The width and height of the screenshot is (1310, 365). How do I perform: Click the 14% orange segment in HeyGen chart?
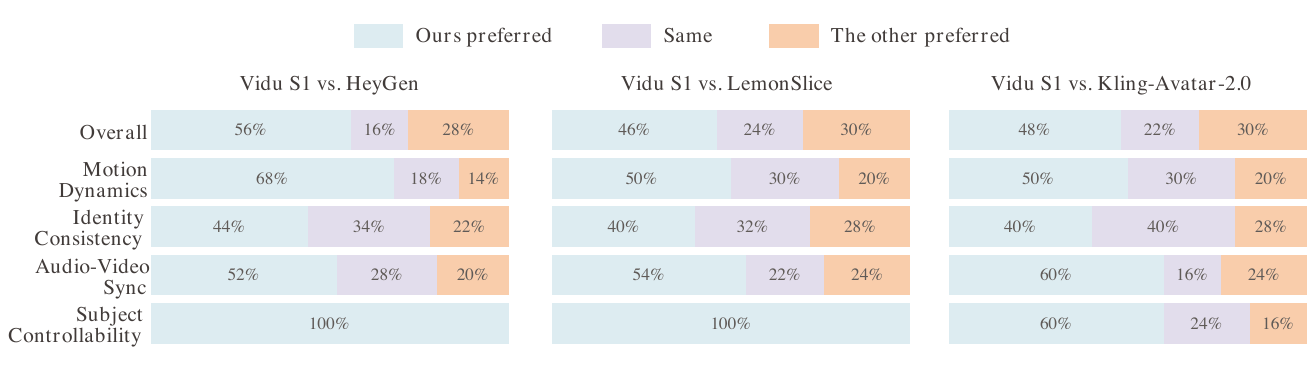(x=484, y=178)
